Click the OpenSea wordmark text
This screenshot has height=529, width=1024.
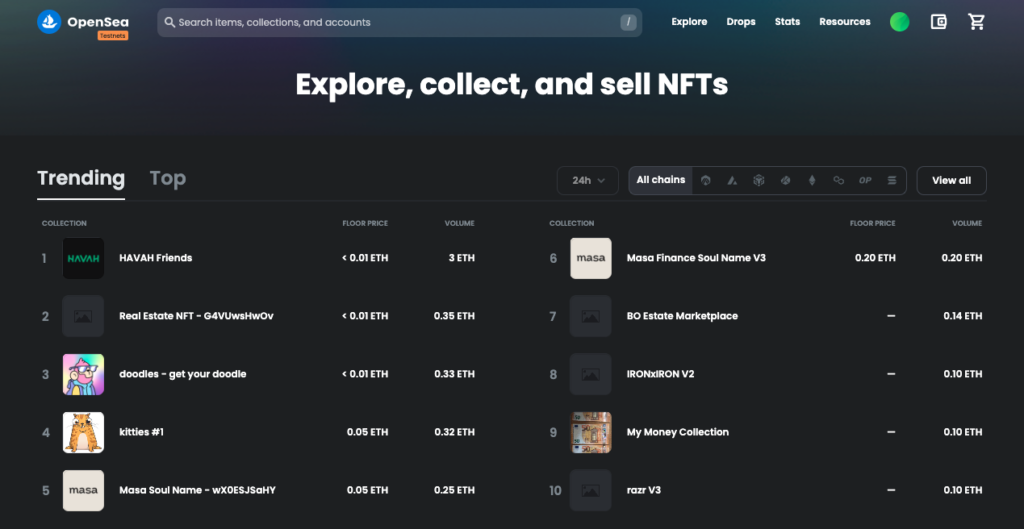(x=98, y=22)
